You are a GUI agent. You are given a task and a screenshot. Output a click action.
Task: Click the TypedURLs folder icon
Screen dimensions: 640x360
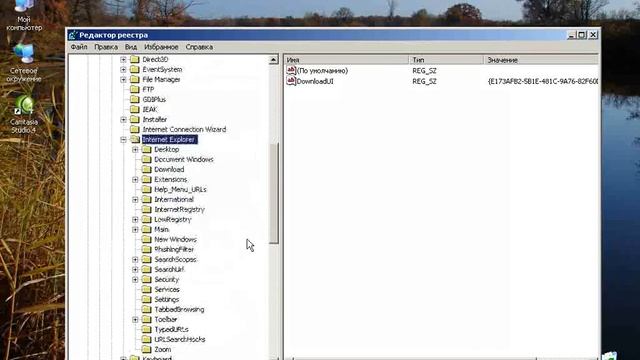[147, 329]
